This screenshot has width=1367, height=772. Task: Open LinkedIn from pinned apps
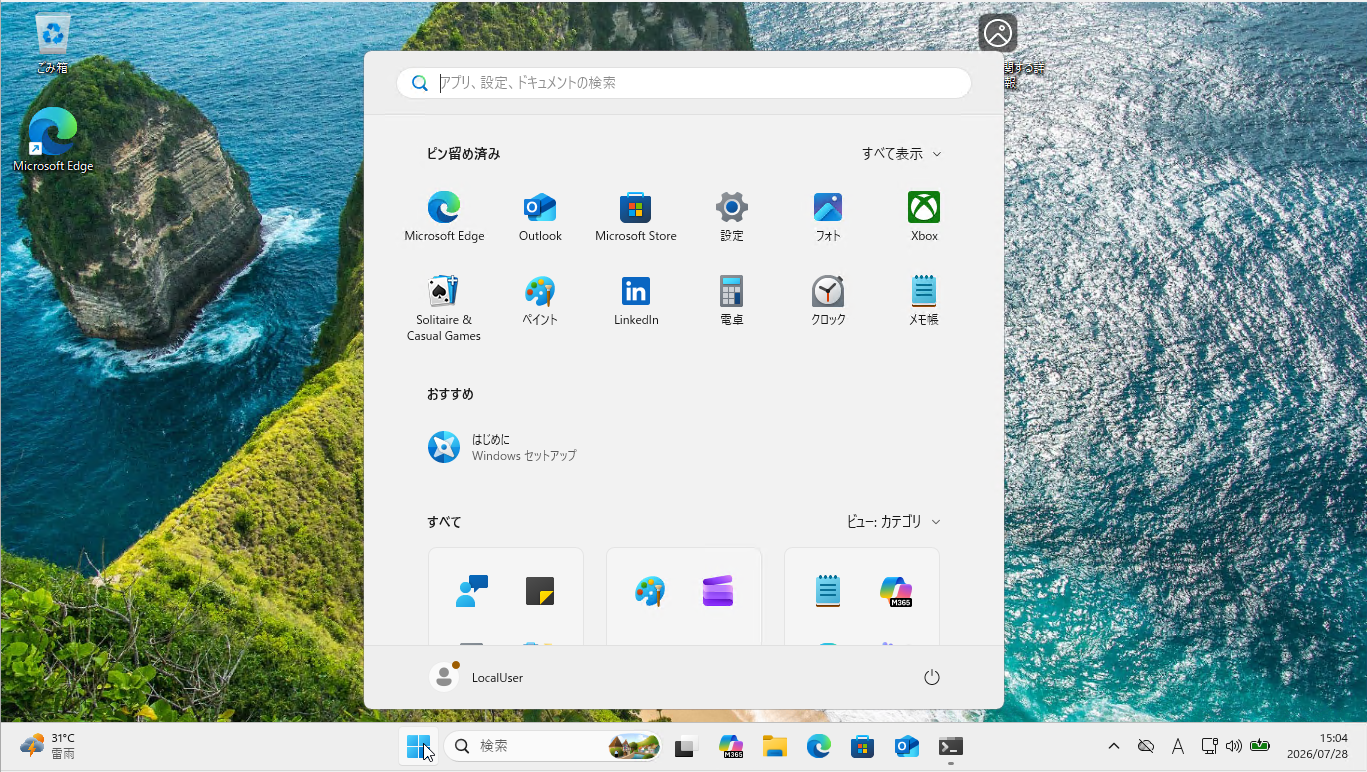point(636,301)
